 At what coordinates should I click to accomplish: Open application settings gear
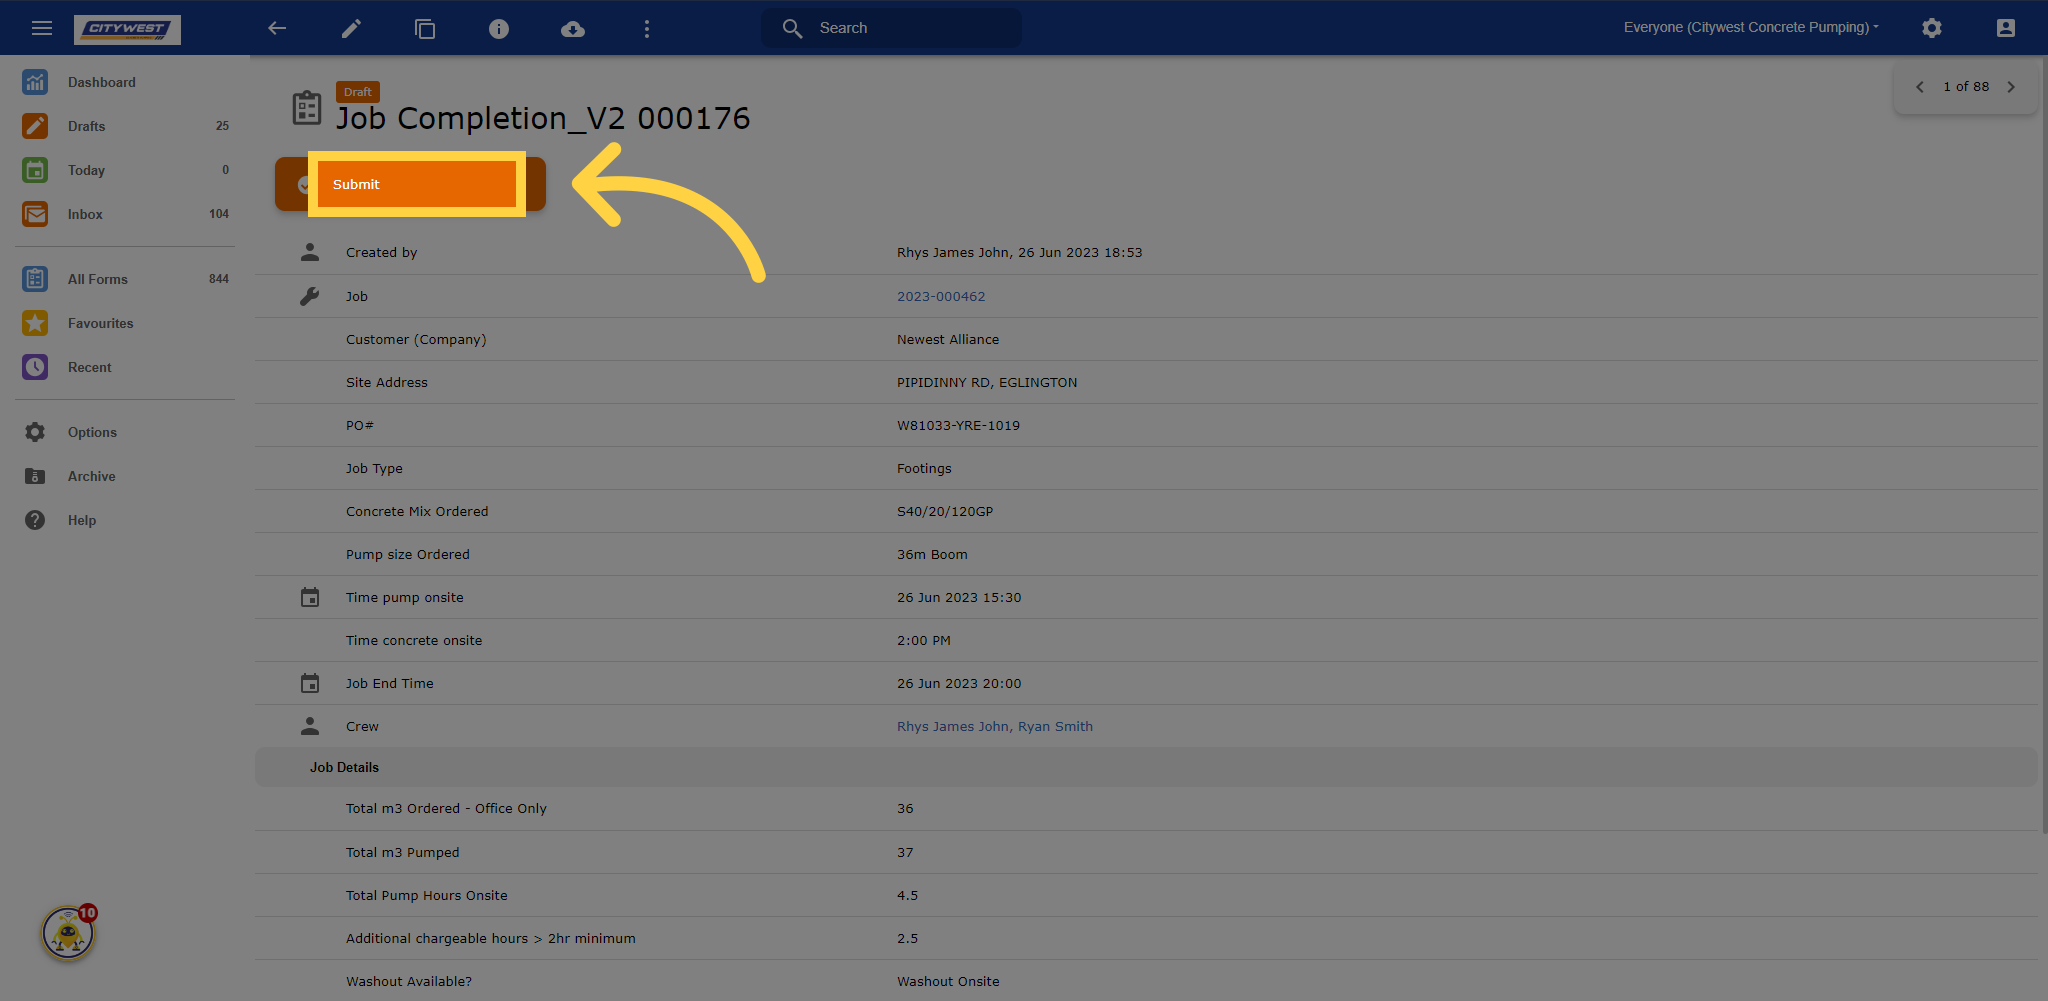point(1932,28)
